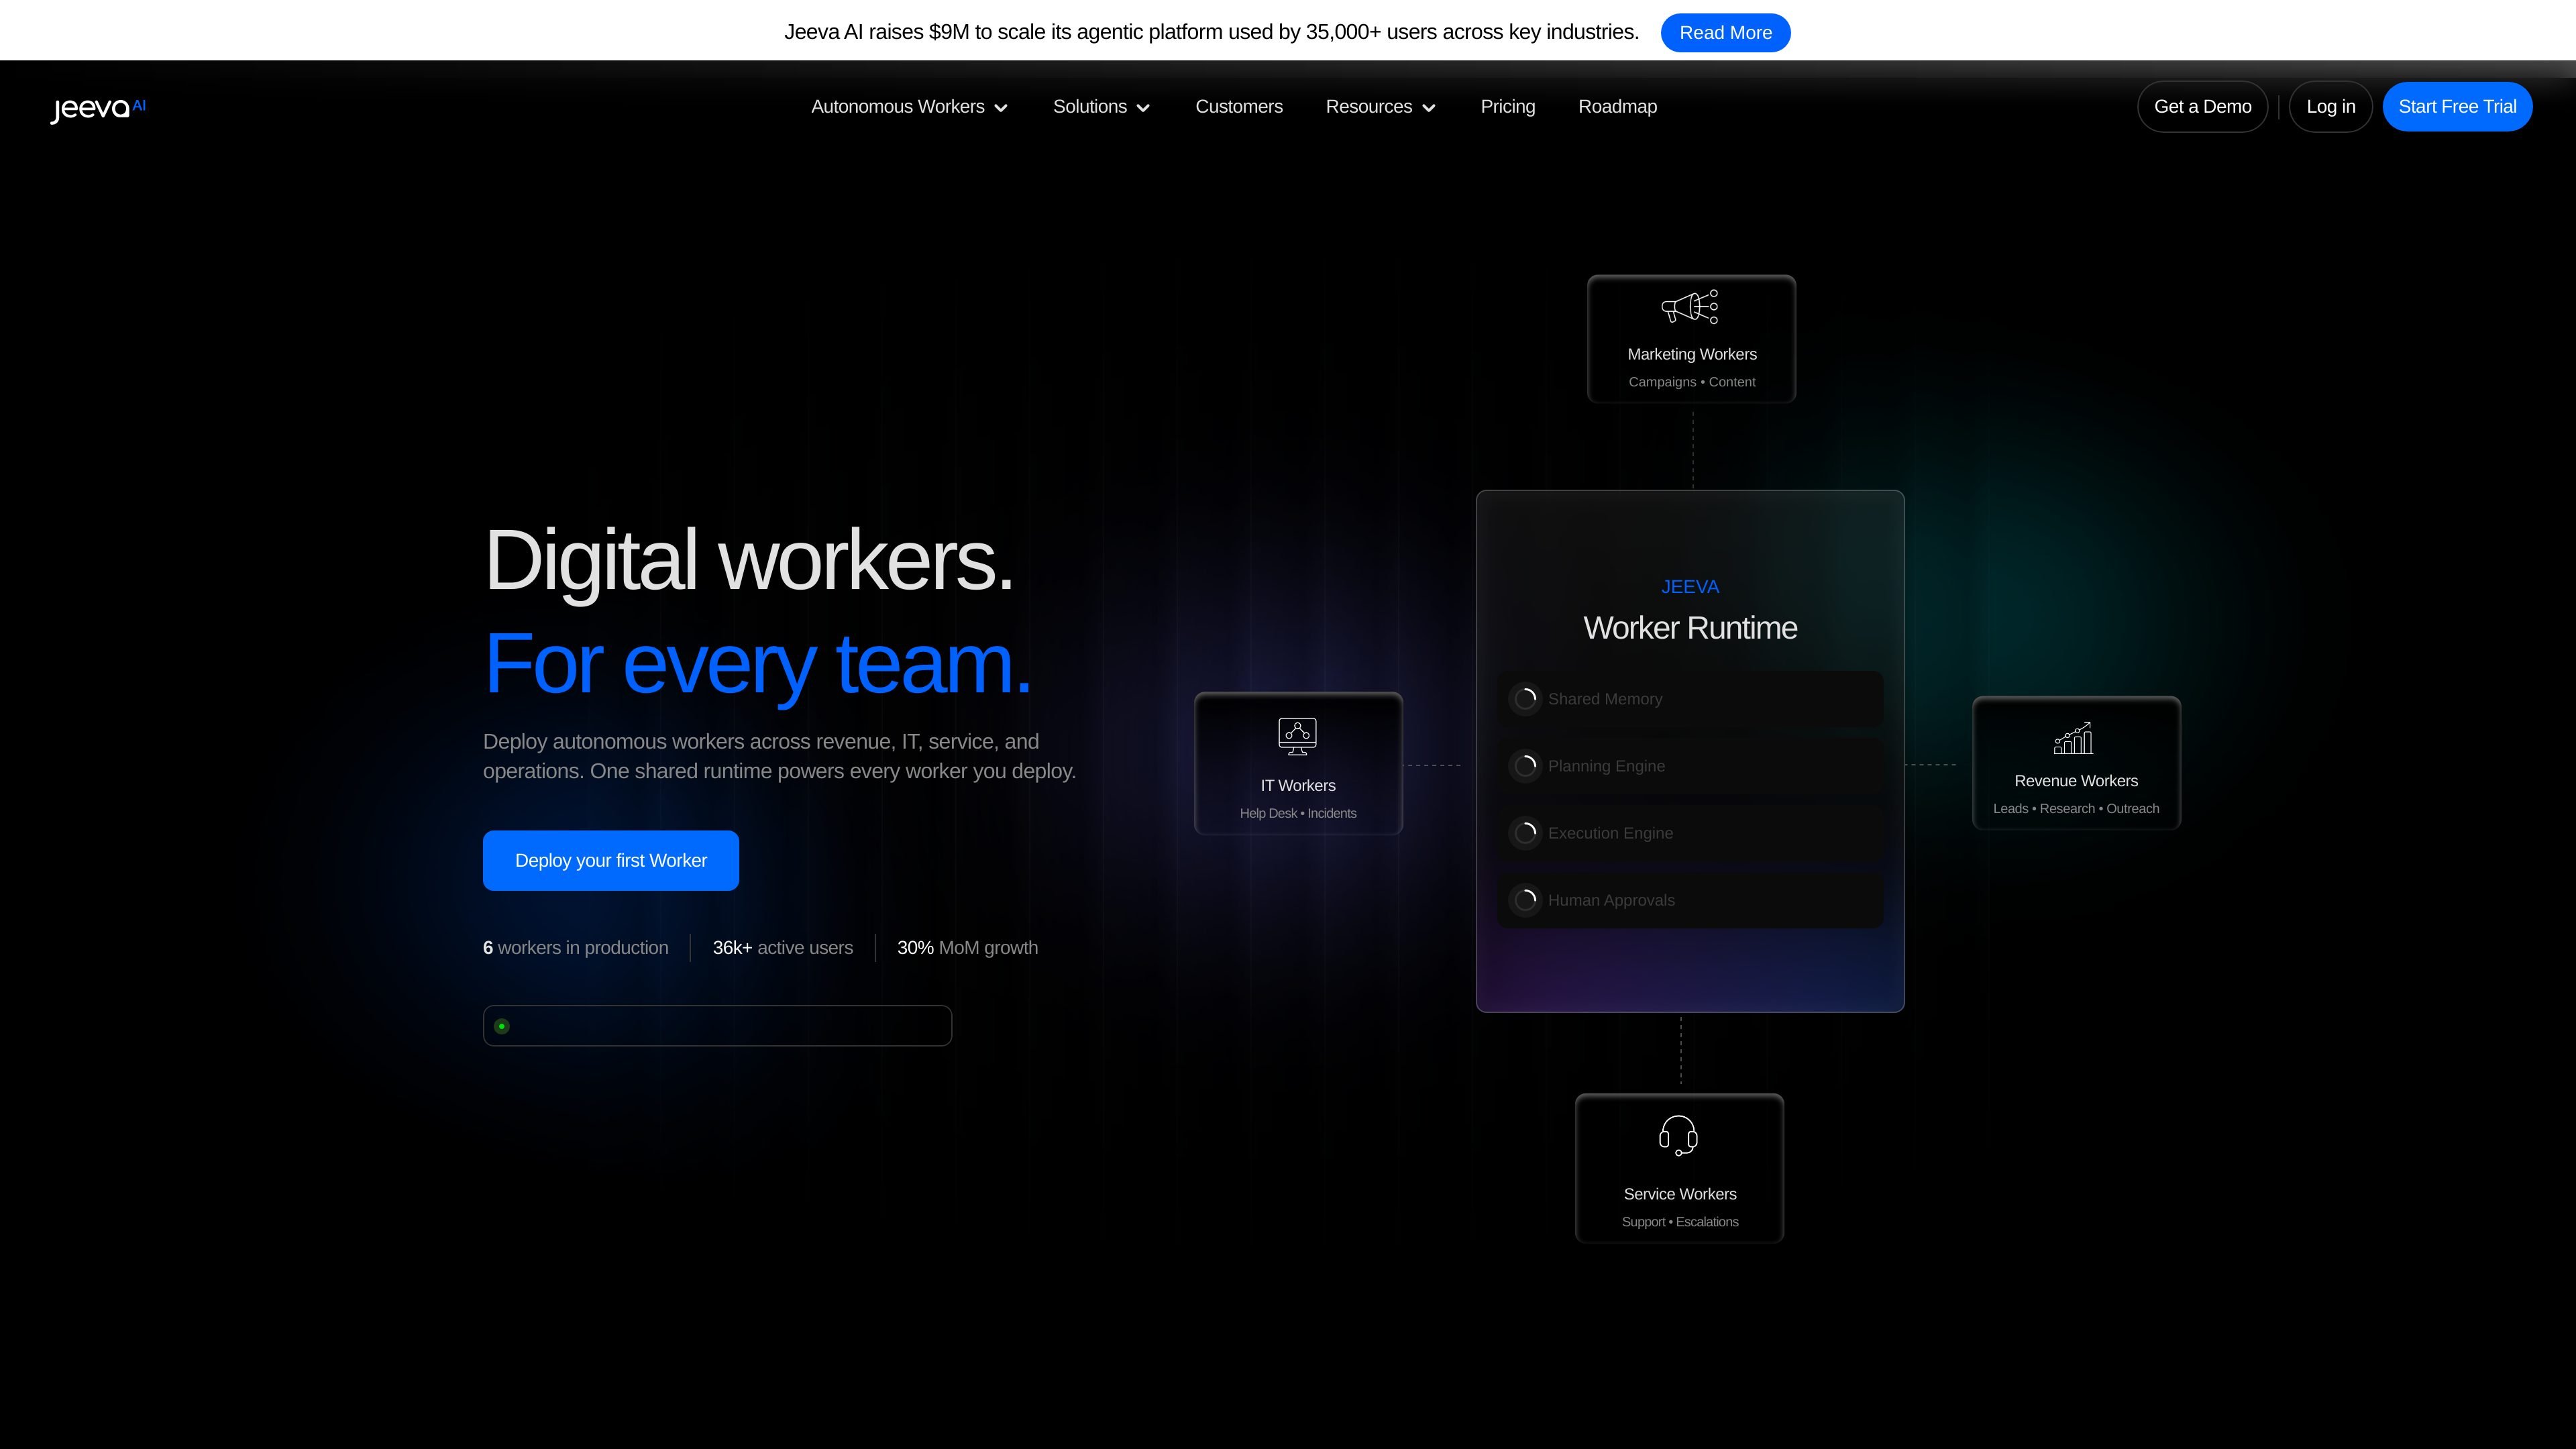This screenshot has height=1449, width=2576.
Task: Click the Revenue Workers bar chart icon
Action: [2073, 738]
